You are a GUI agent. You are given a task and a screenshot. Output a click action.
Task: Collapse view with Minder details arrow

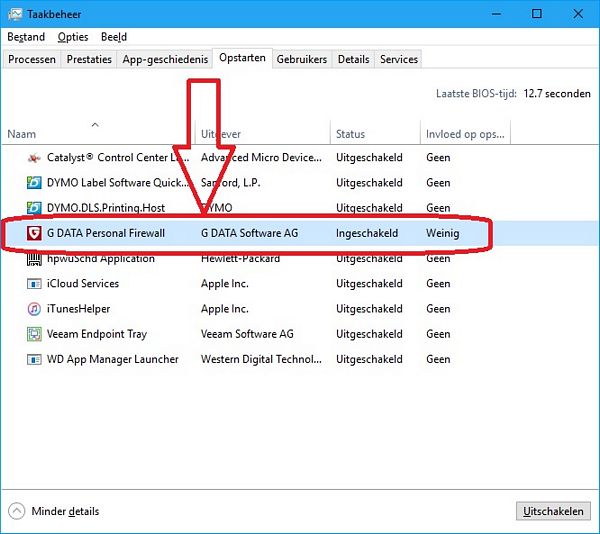point(16,511)
